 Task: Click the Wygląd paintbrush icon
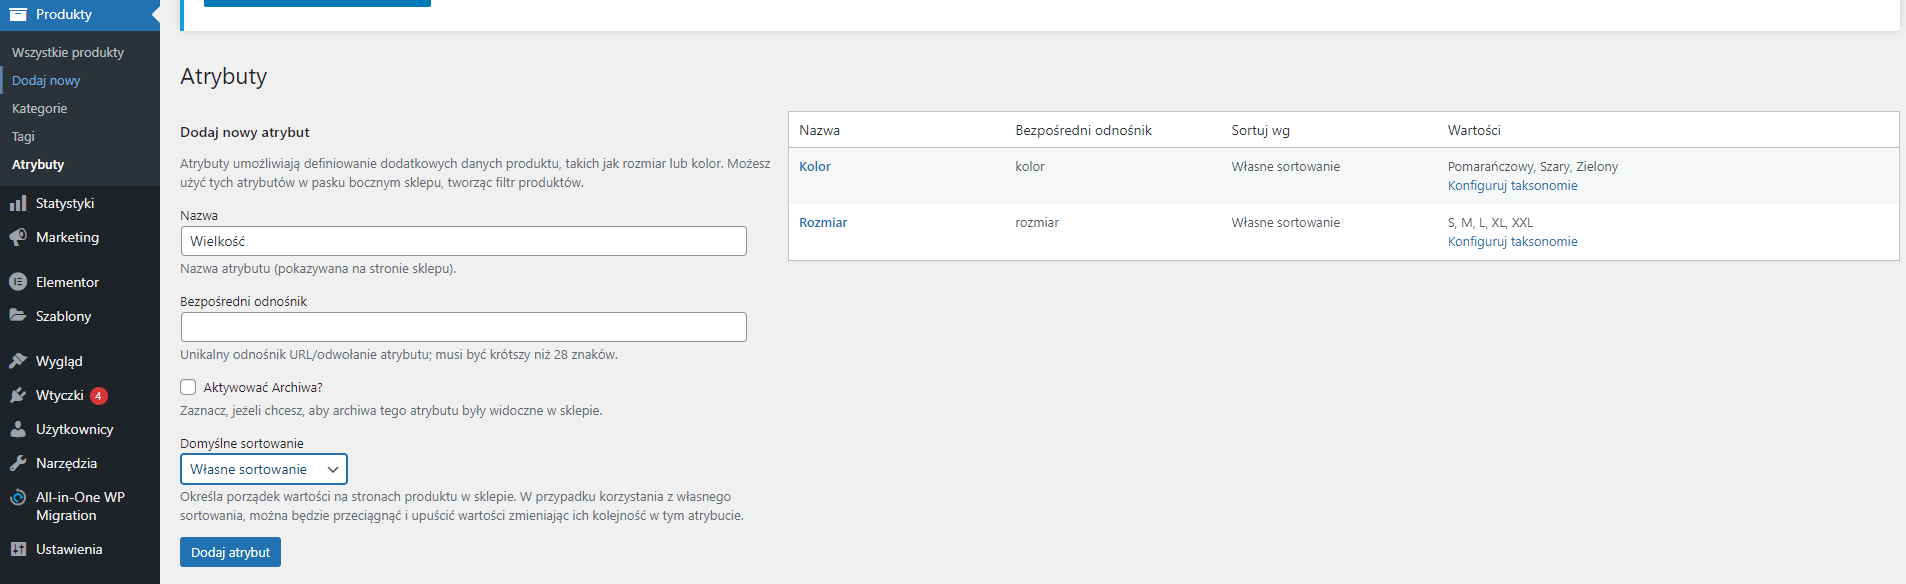coord(18,361)
